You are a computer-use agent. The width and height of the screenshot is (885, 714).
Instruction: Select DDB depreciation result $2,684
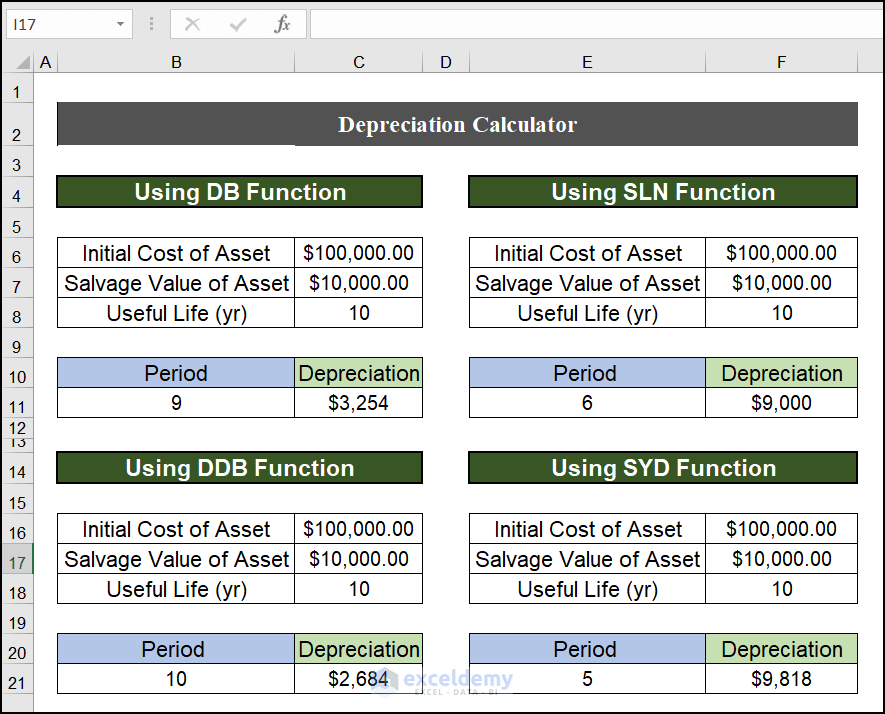point(358,678)
